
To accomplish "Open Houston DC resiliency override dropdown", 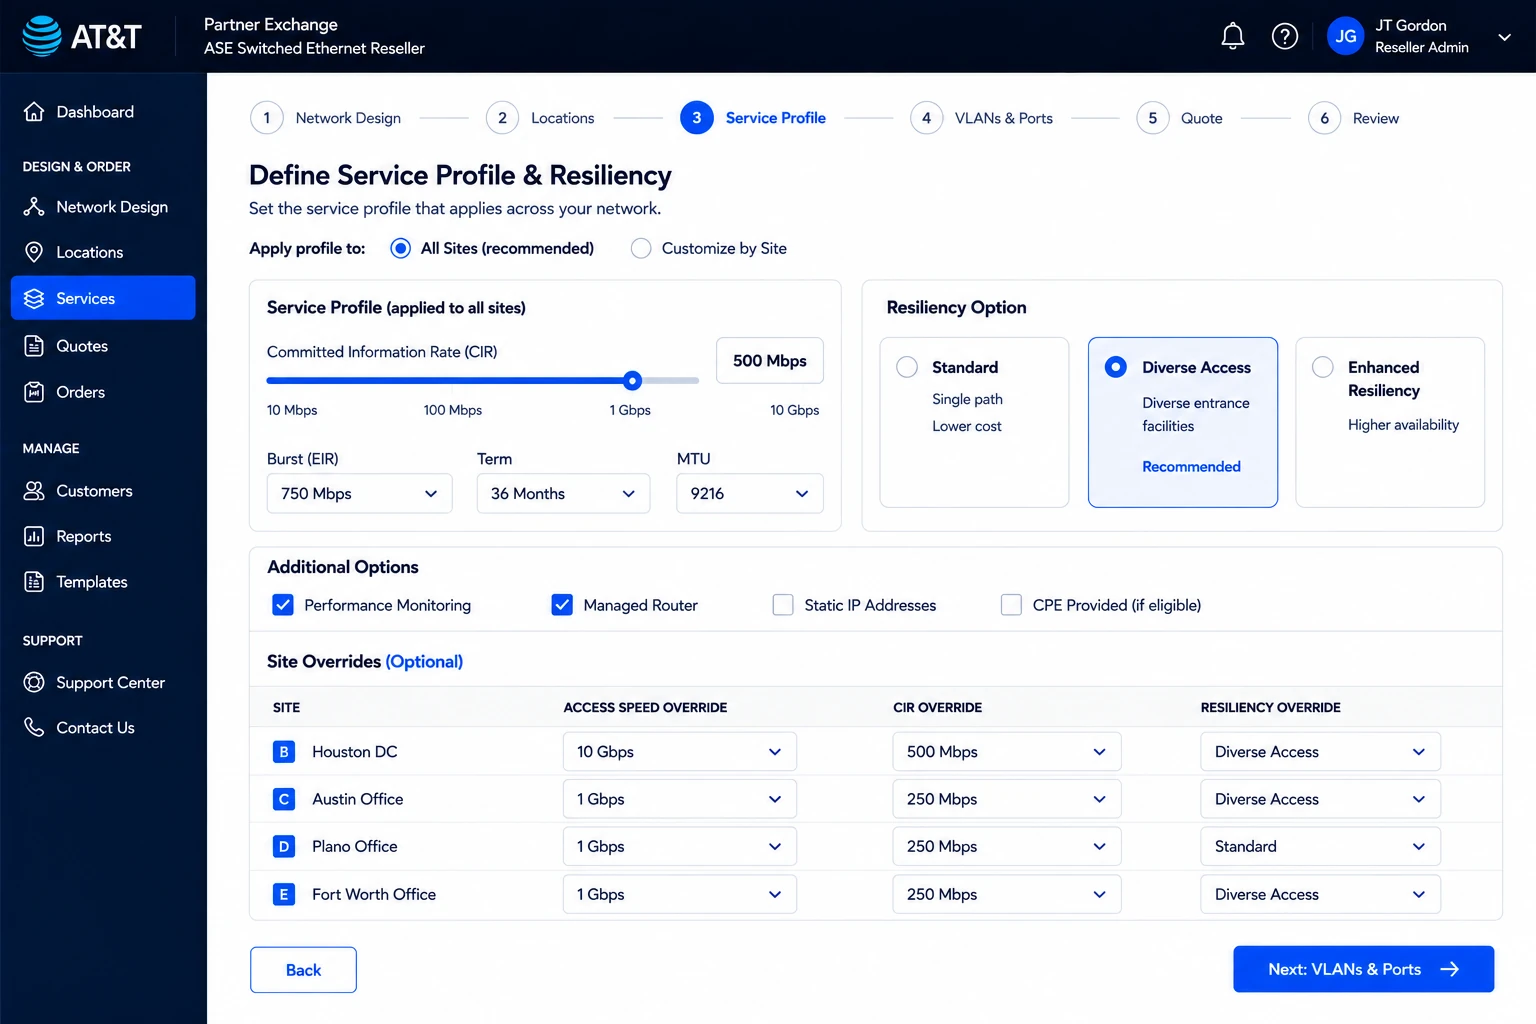I will pyautogui.click(x=1320, y=752).
